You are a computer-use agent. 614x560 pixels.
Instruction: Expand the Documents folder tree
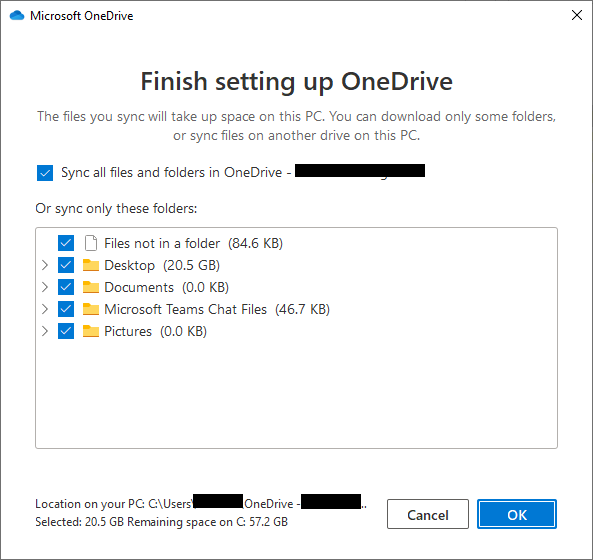point(44,287)
